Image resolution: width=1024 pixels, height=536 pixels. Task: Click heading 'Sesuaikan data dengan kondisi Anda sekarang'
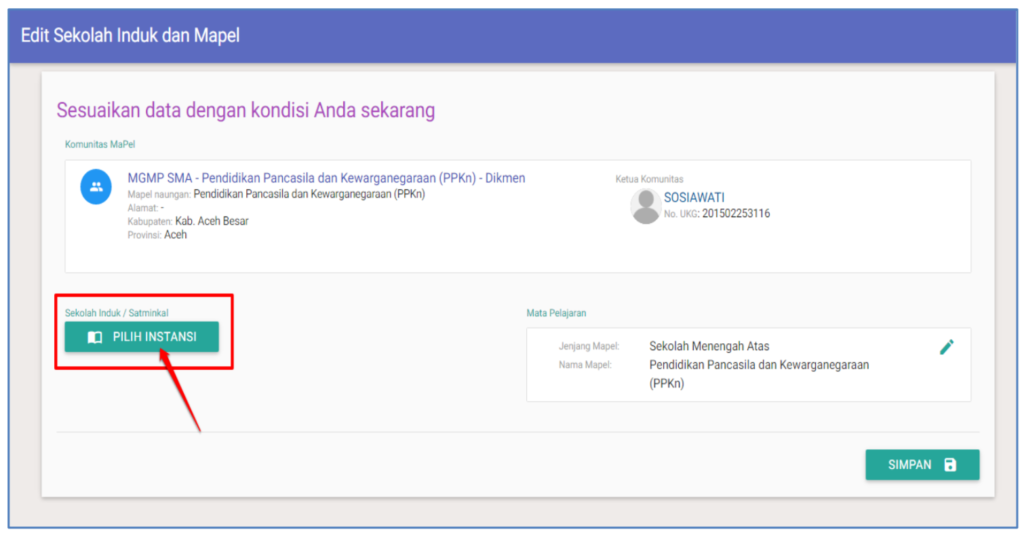tap(246, 110)
